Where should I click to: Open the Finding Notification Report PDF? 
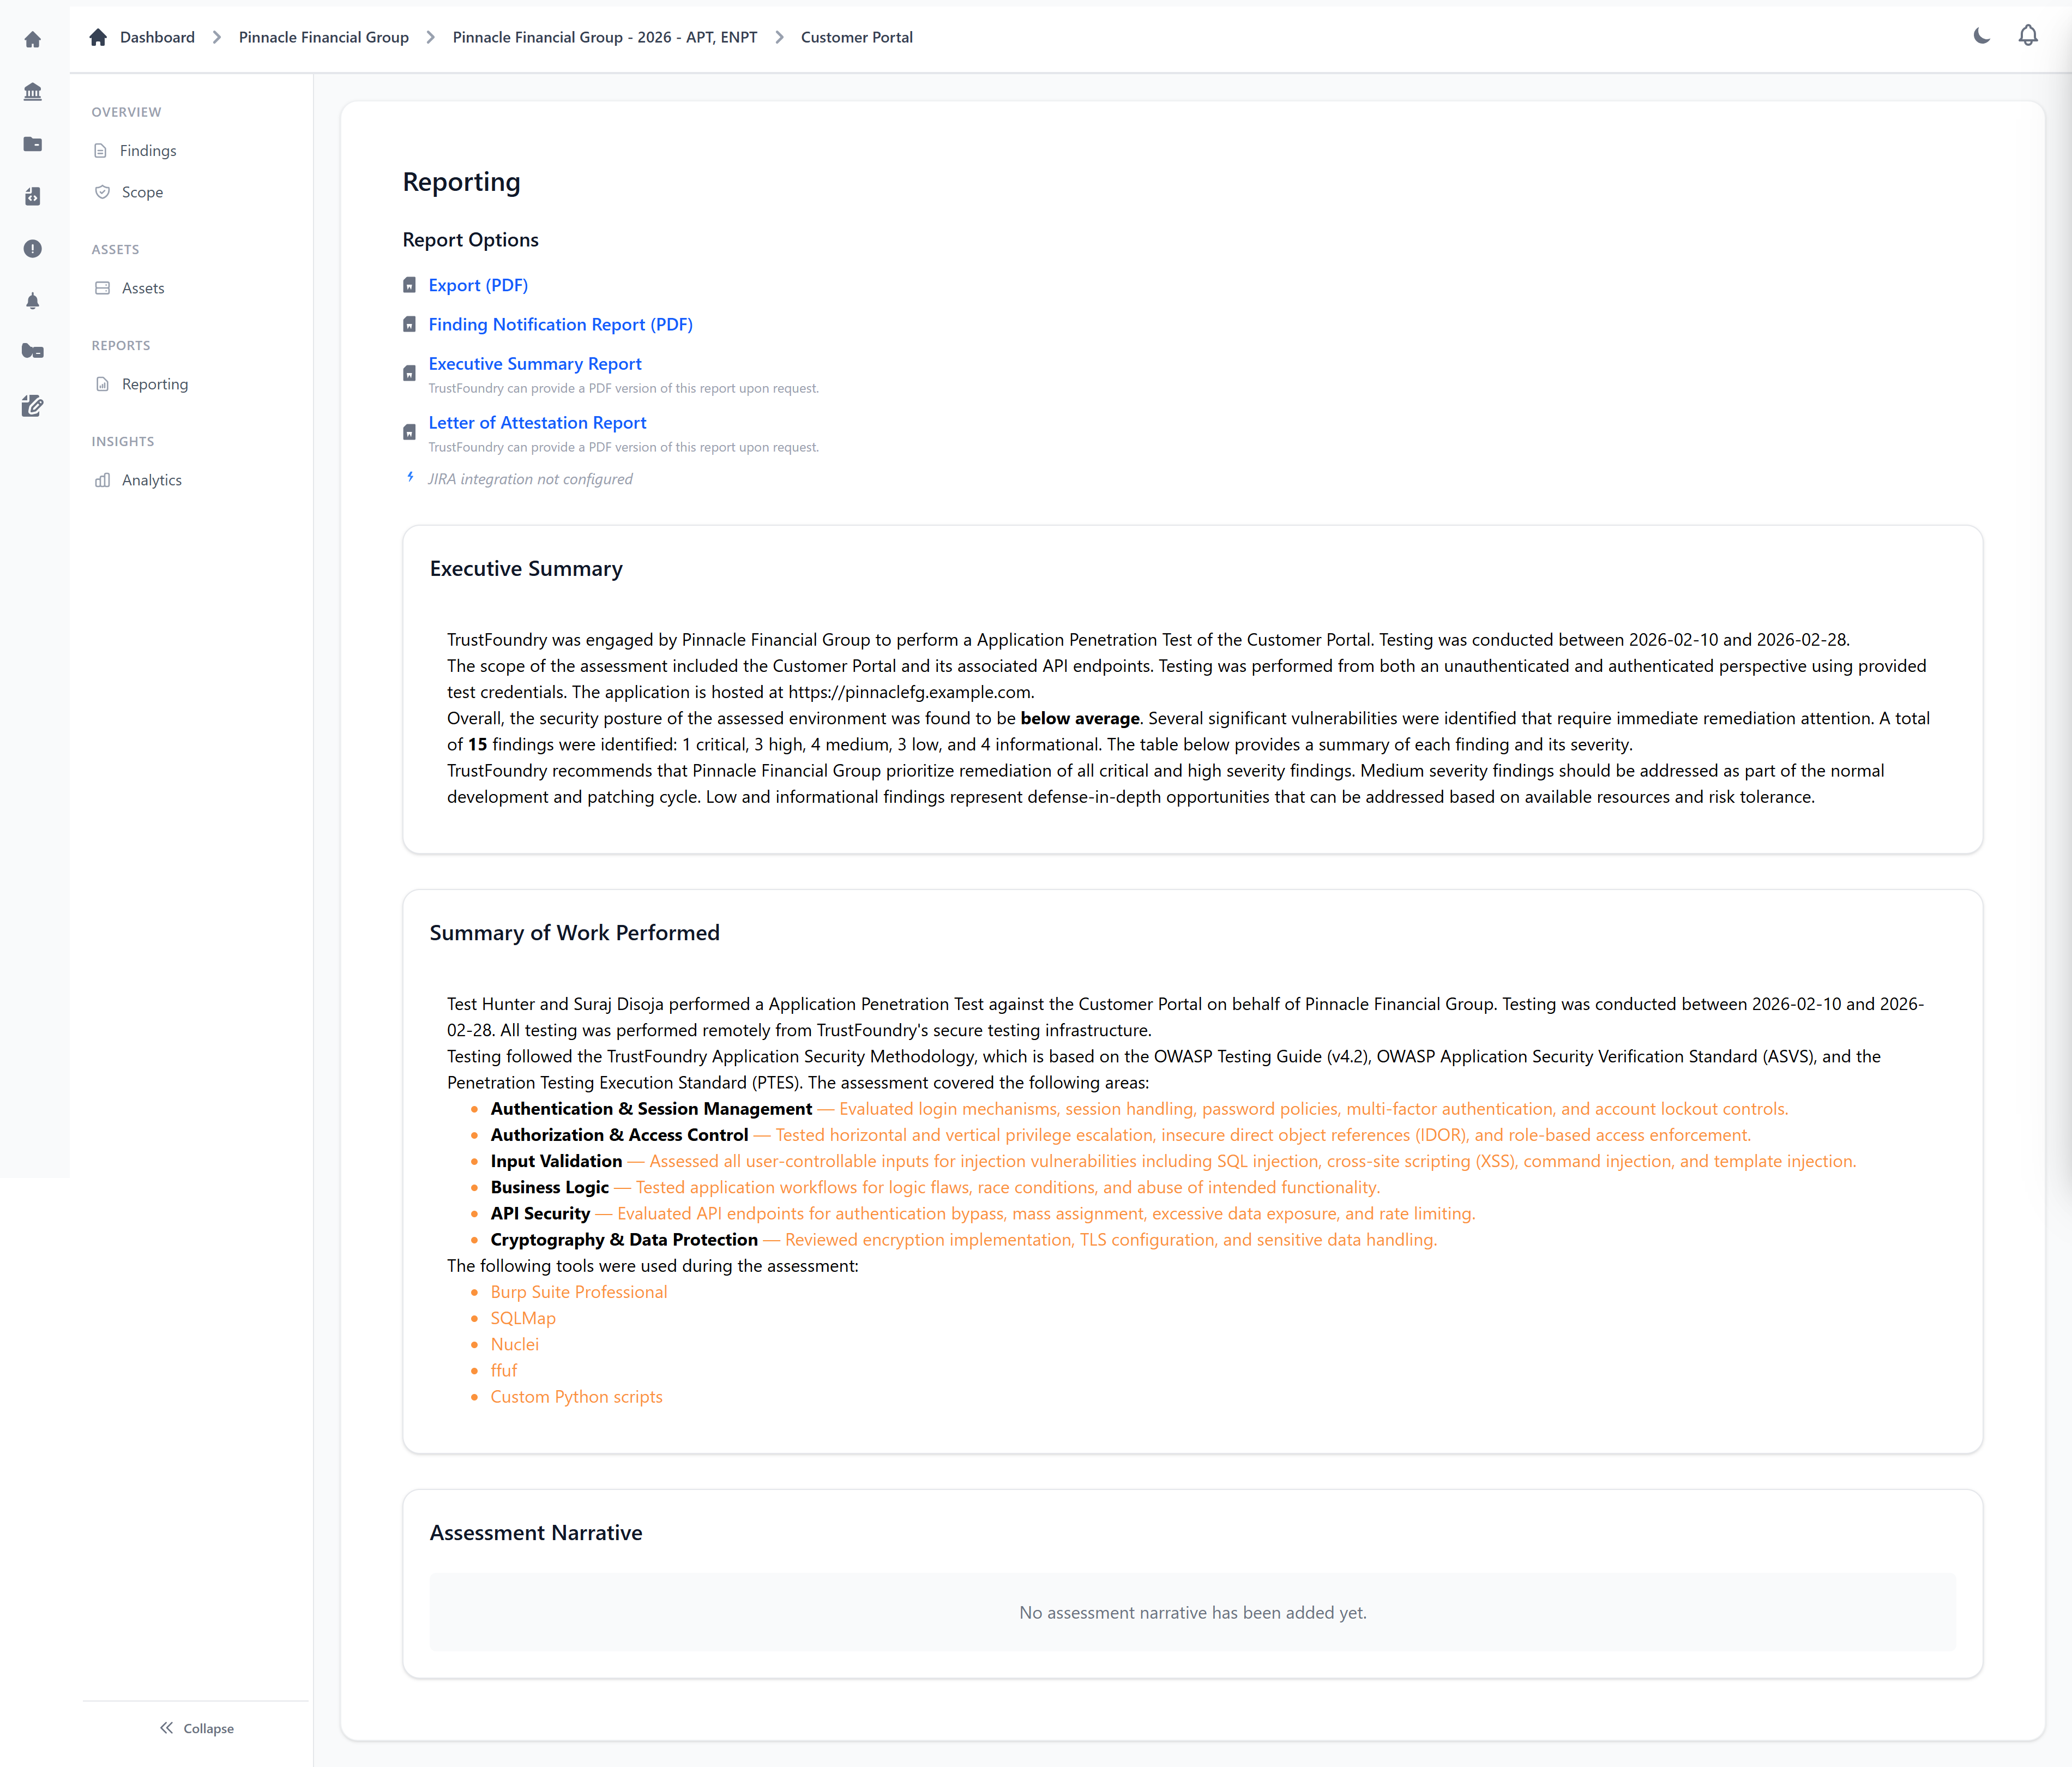coord(560,324)
